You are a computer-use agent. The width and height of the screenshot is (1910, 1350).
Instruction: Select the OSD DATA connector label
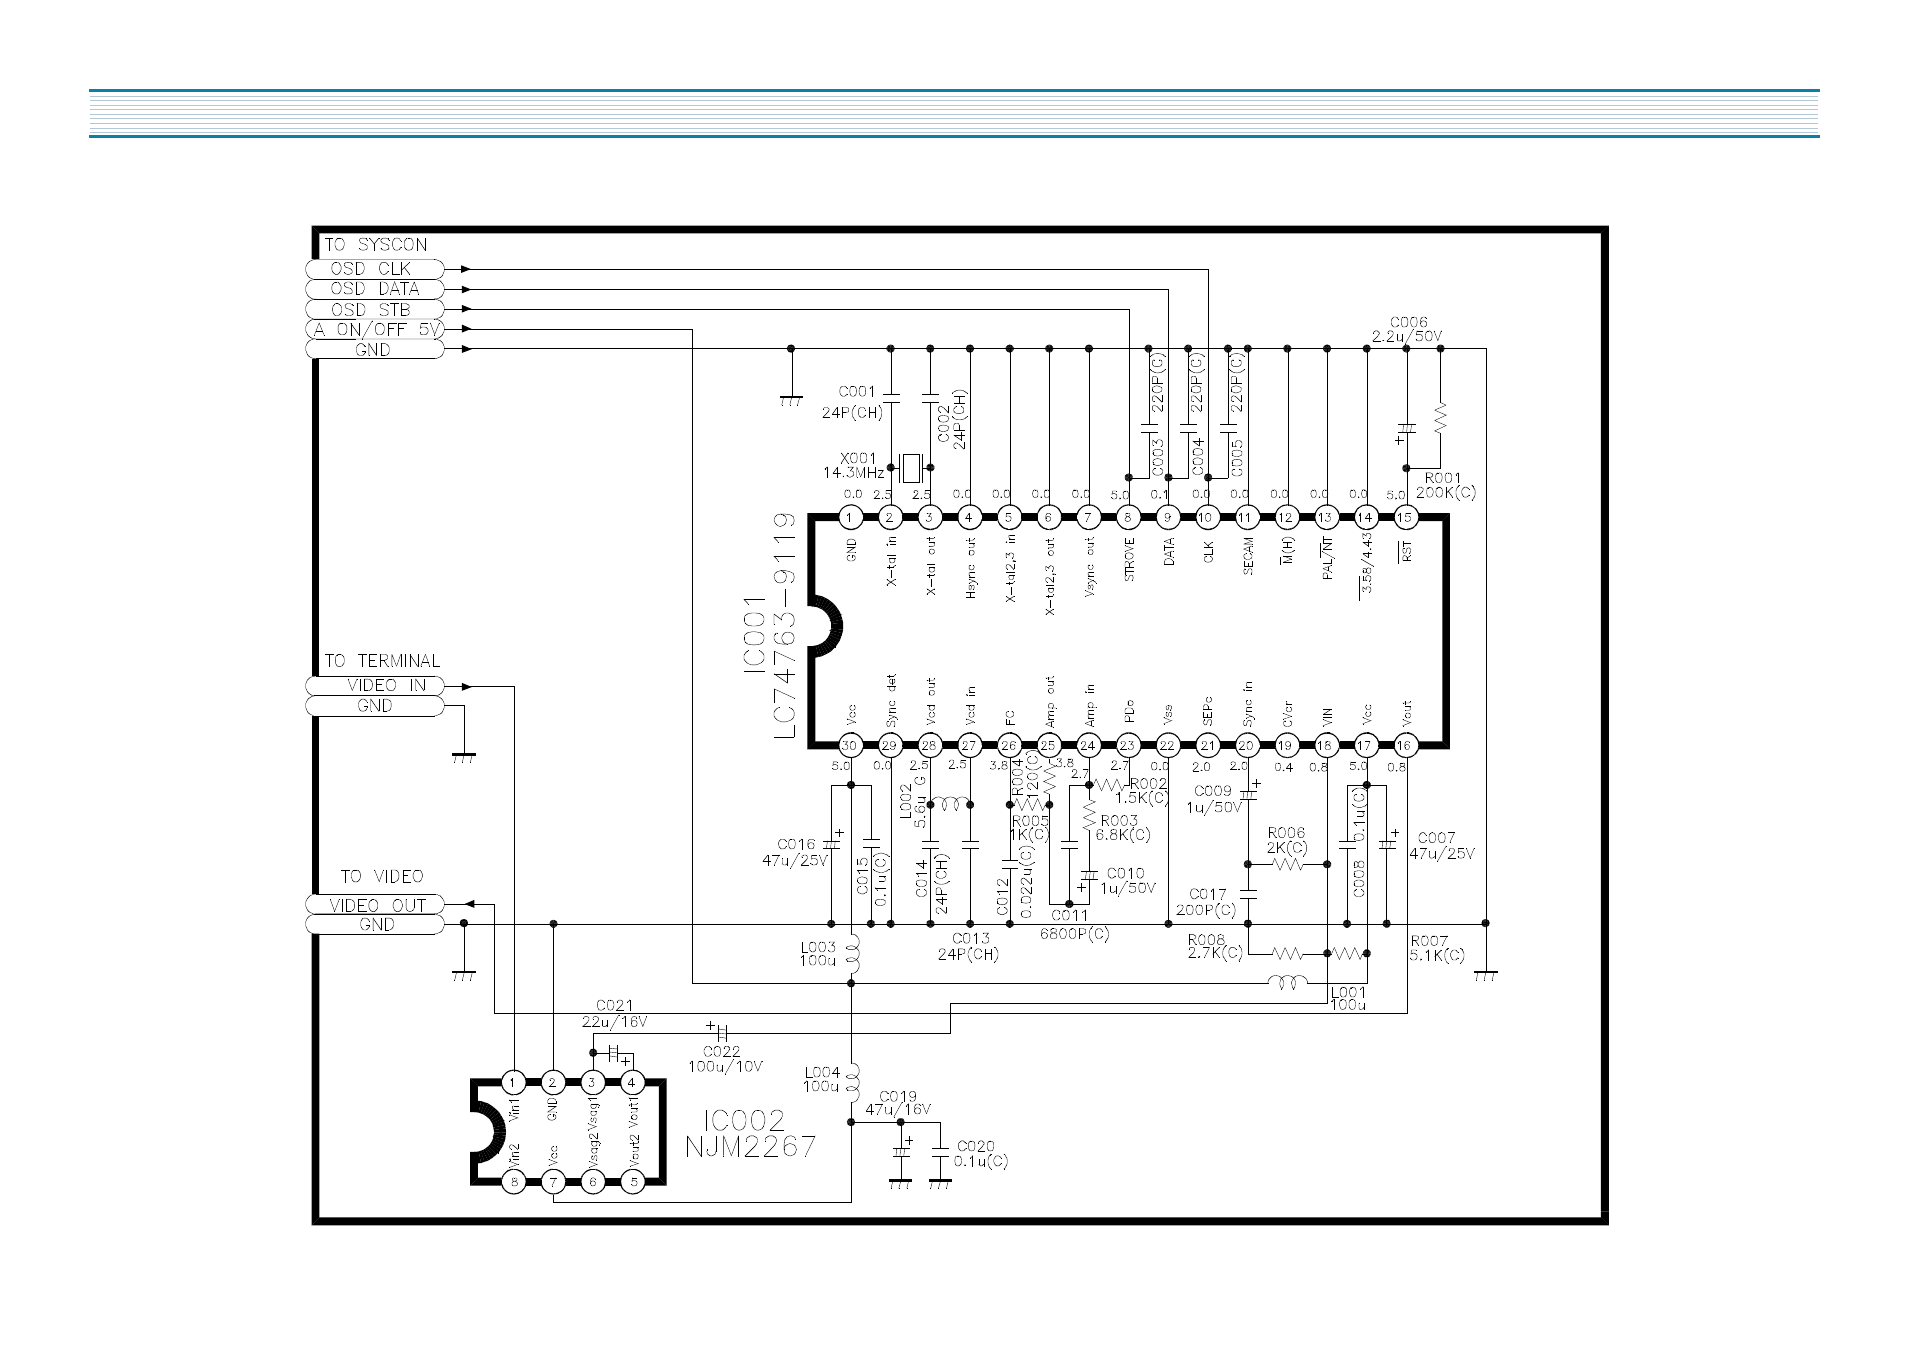coord(374,289)
